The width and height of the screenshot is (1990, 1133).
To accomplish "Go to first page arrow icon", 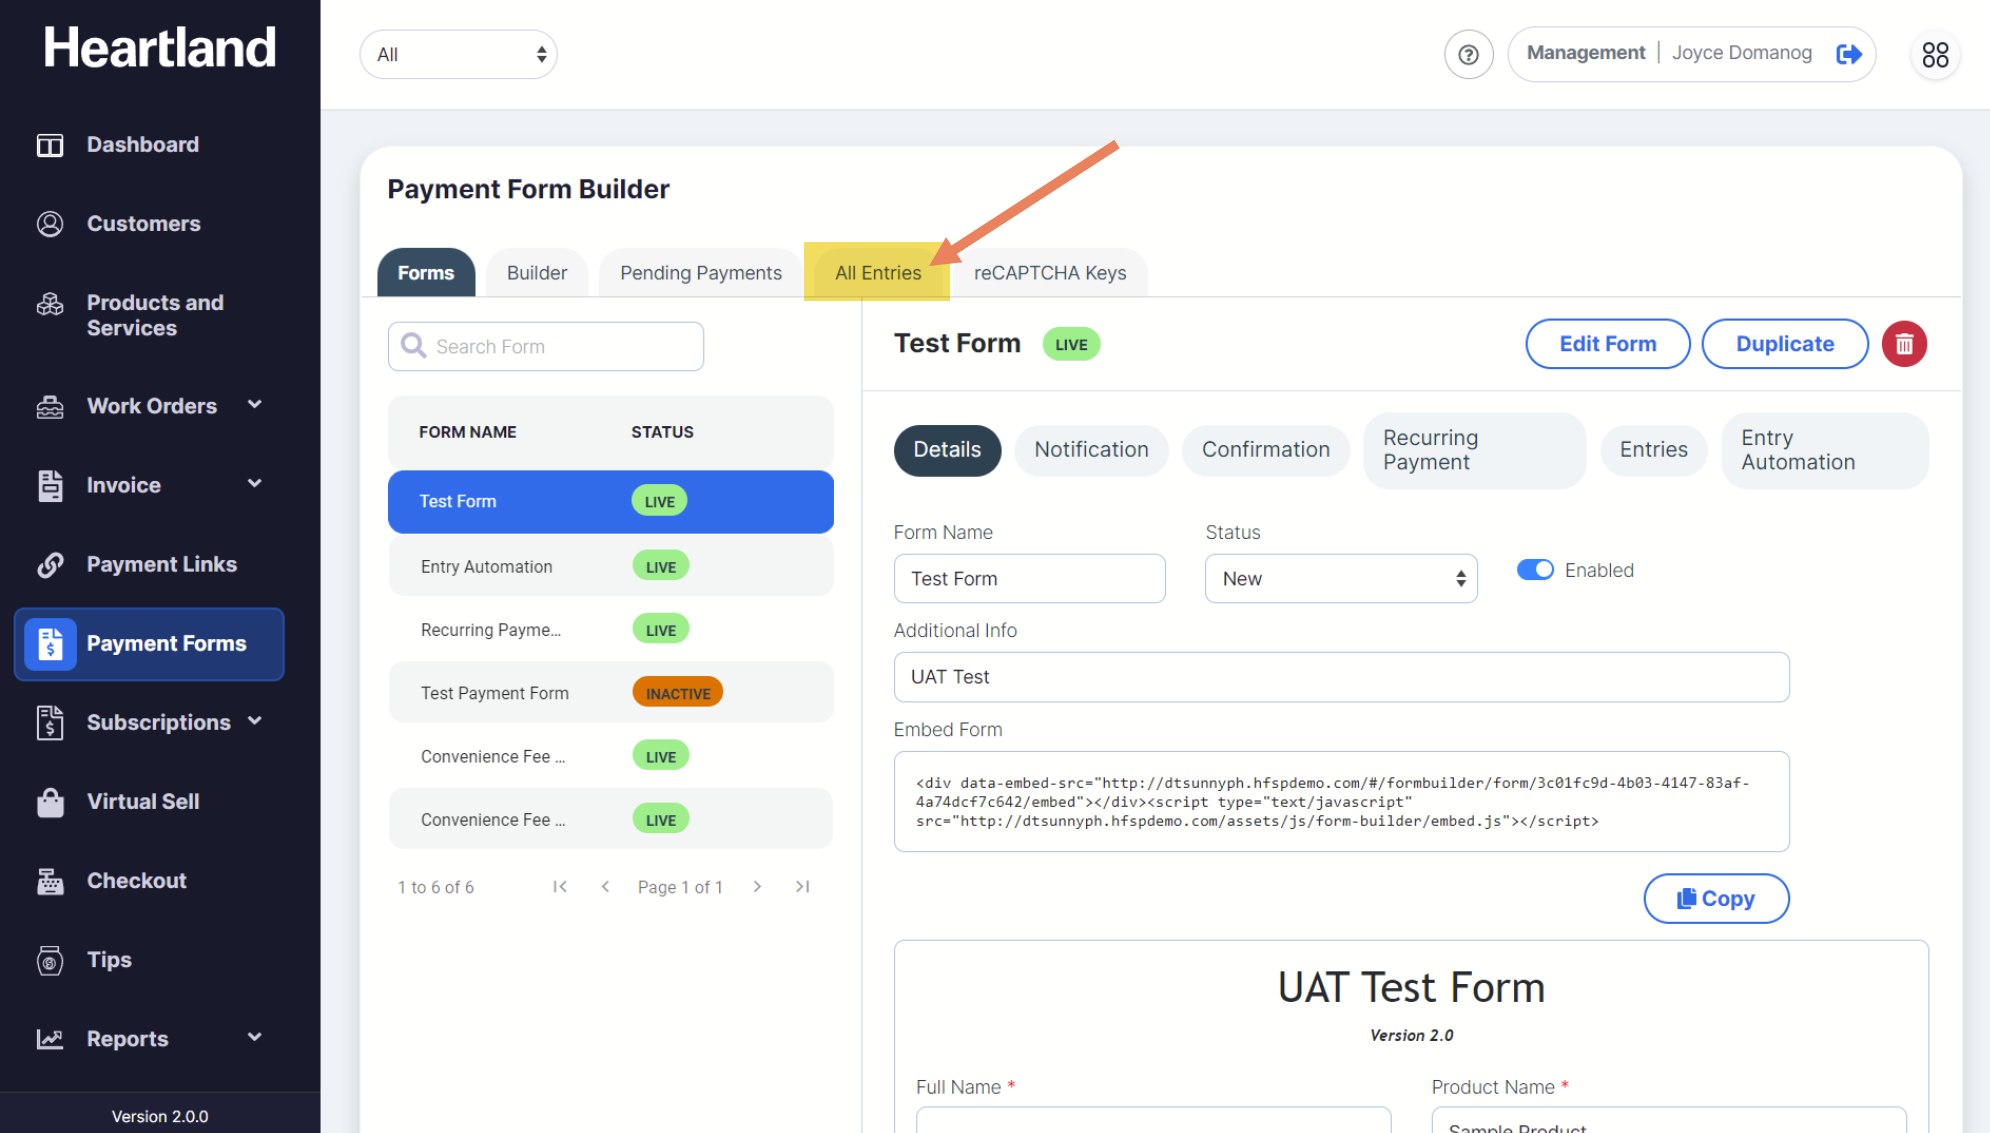I will (x=560, y=886).
